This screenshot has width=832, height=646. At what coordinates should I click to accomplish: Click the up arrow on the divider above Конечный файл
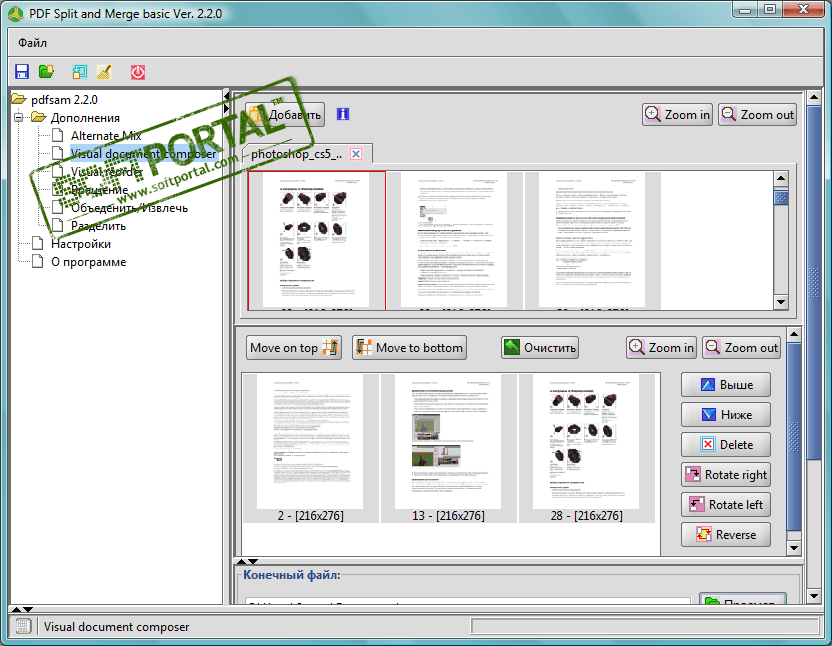coord(241,561)
